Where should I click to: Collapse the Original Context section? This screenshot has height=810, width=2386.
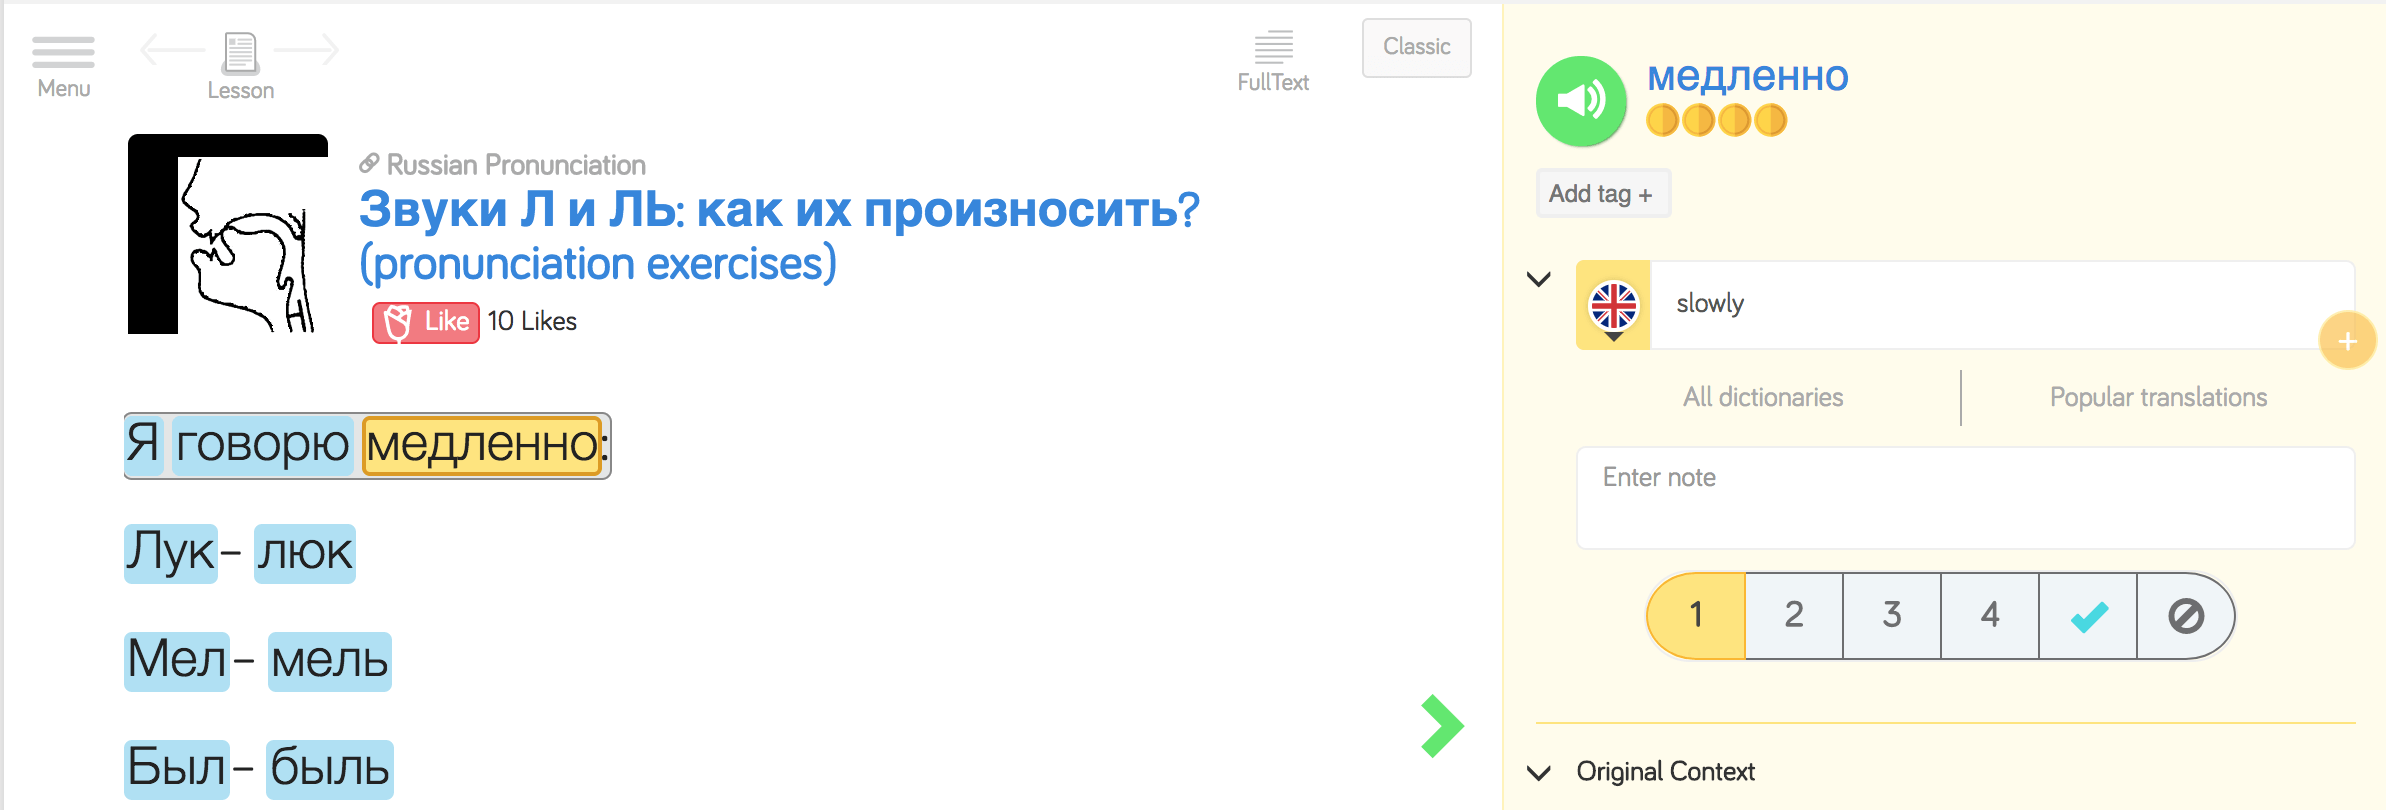pyautogui.click(x=1540, y=772)
